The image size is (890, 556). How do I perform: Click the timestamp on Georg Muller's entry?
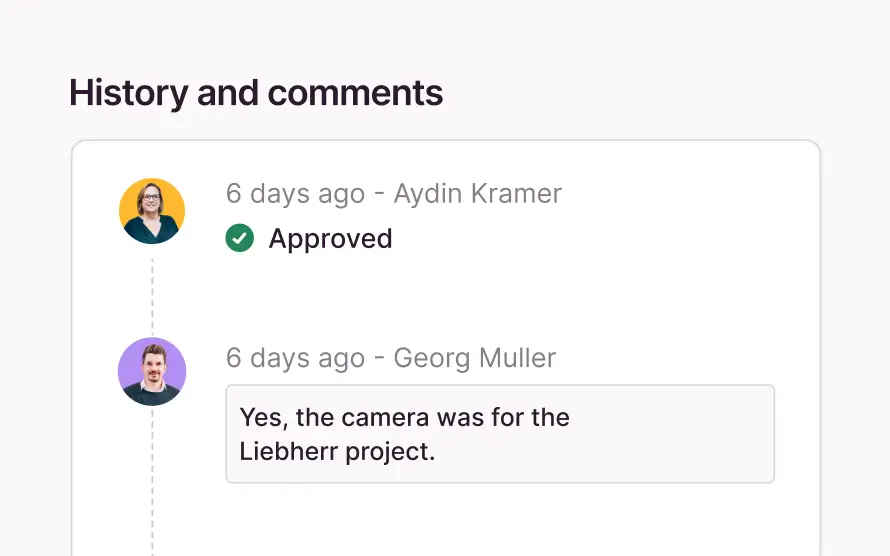tap(295, 358)
